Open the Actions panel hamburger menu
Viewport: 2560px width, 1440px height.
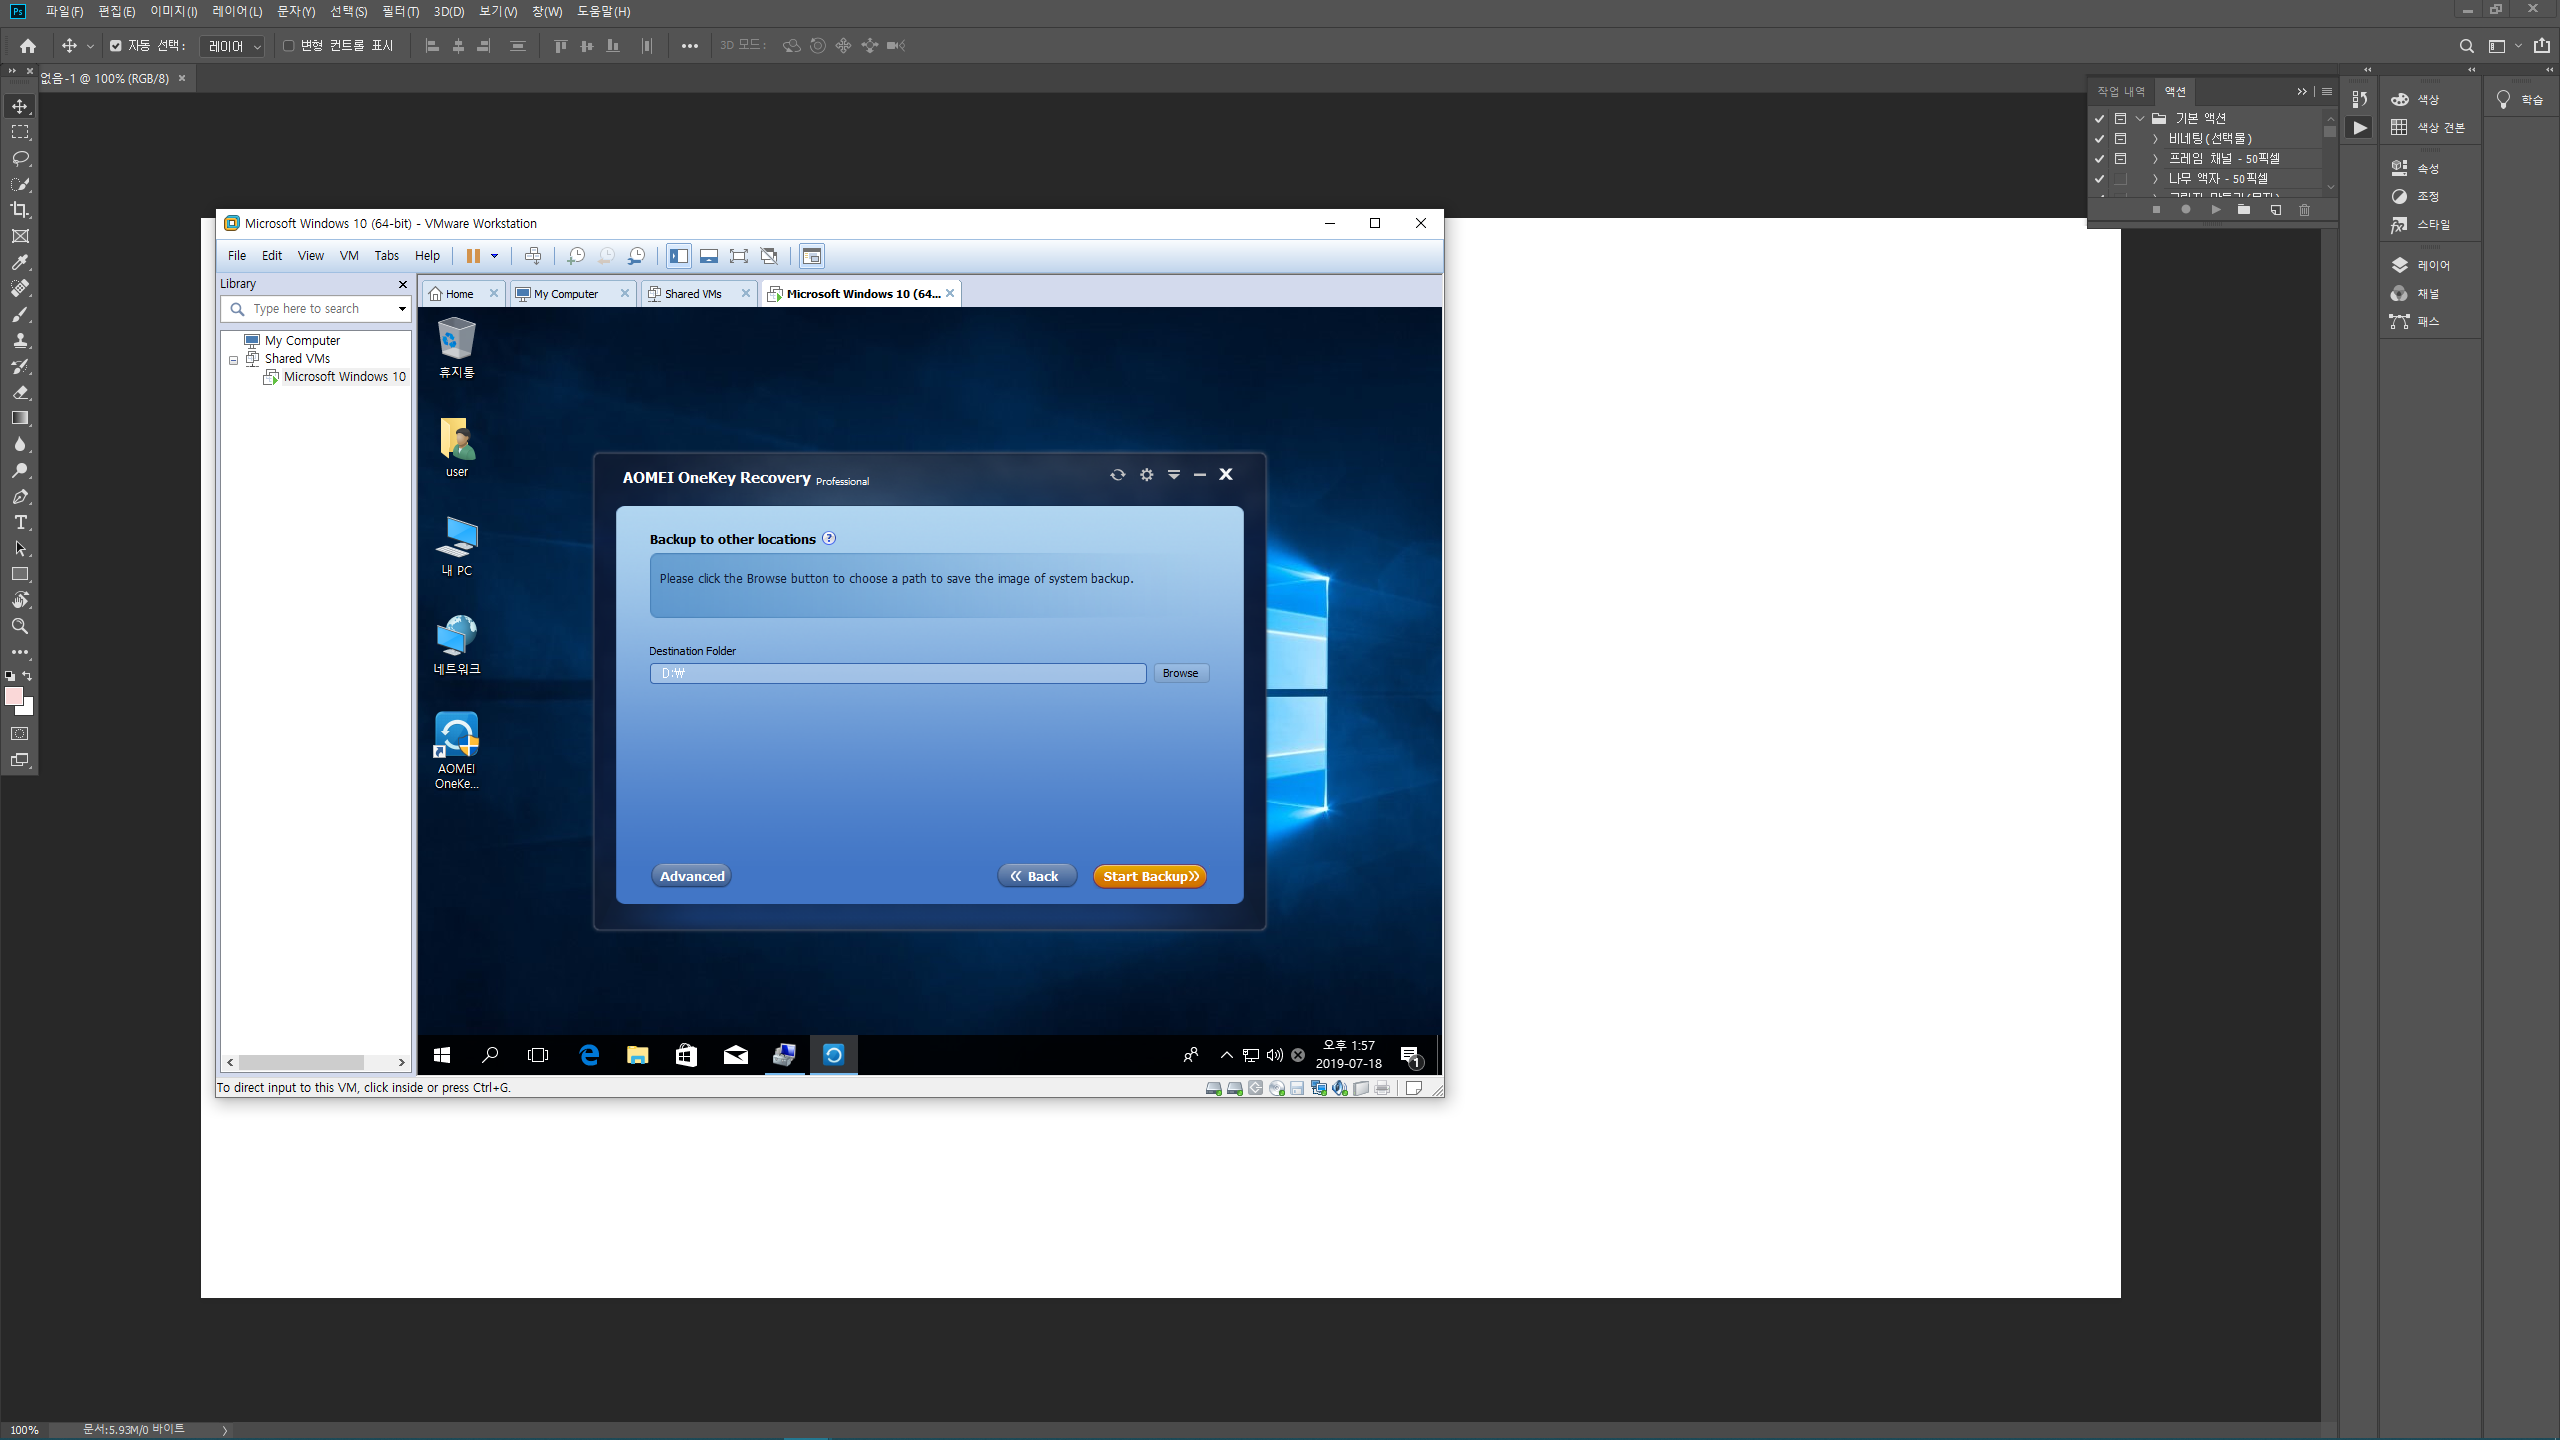click(x=2326, y=91)
